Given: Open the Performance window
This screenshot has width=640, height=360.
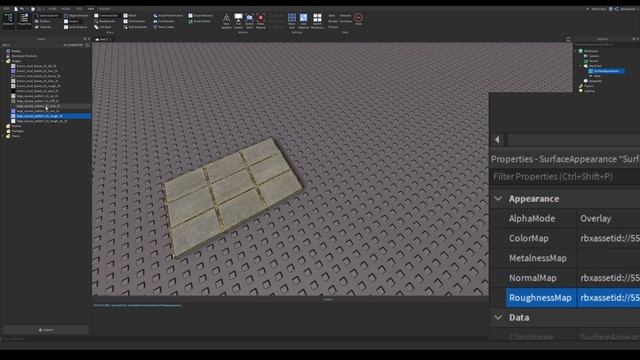Looking at the screenshot, I should [135, 21].
